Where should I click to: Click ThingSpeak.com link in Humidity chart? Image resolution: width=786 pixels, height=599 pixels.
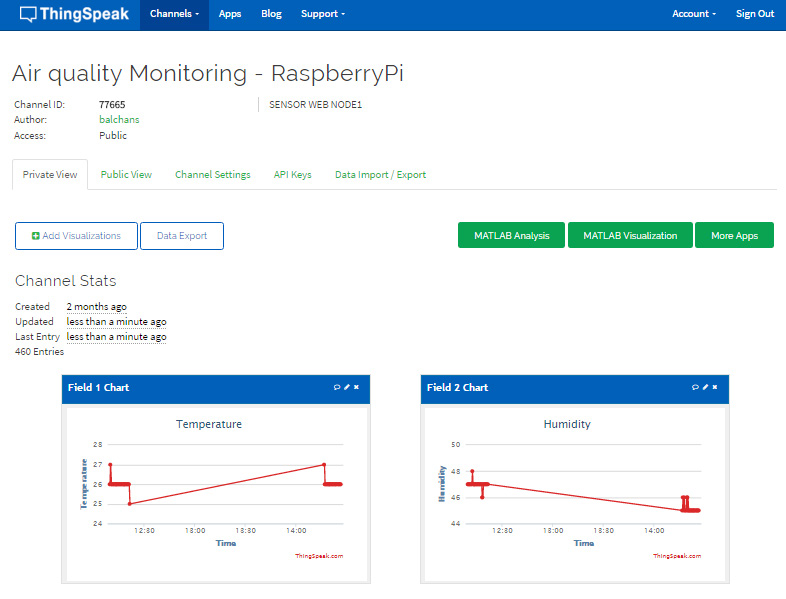point(677,556)
